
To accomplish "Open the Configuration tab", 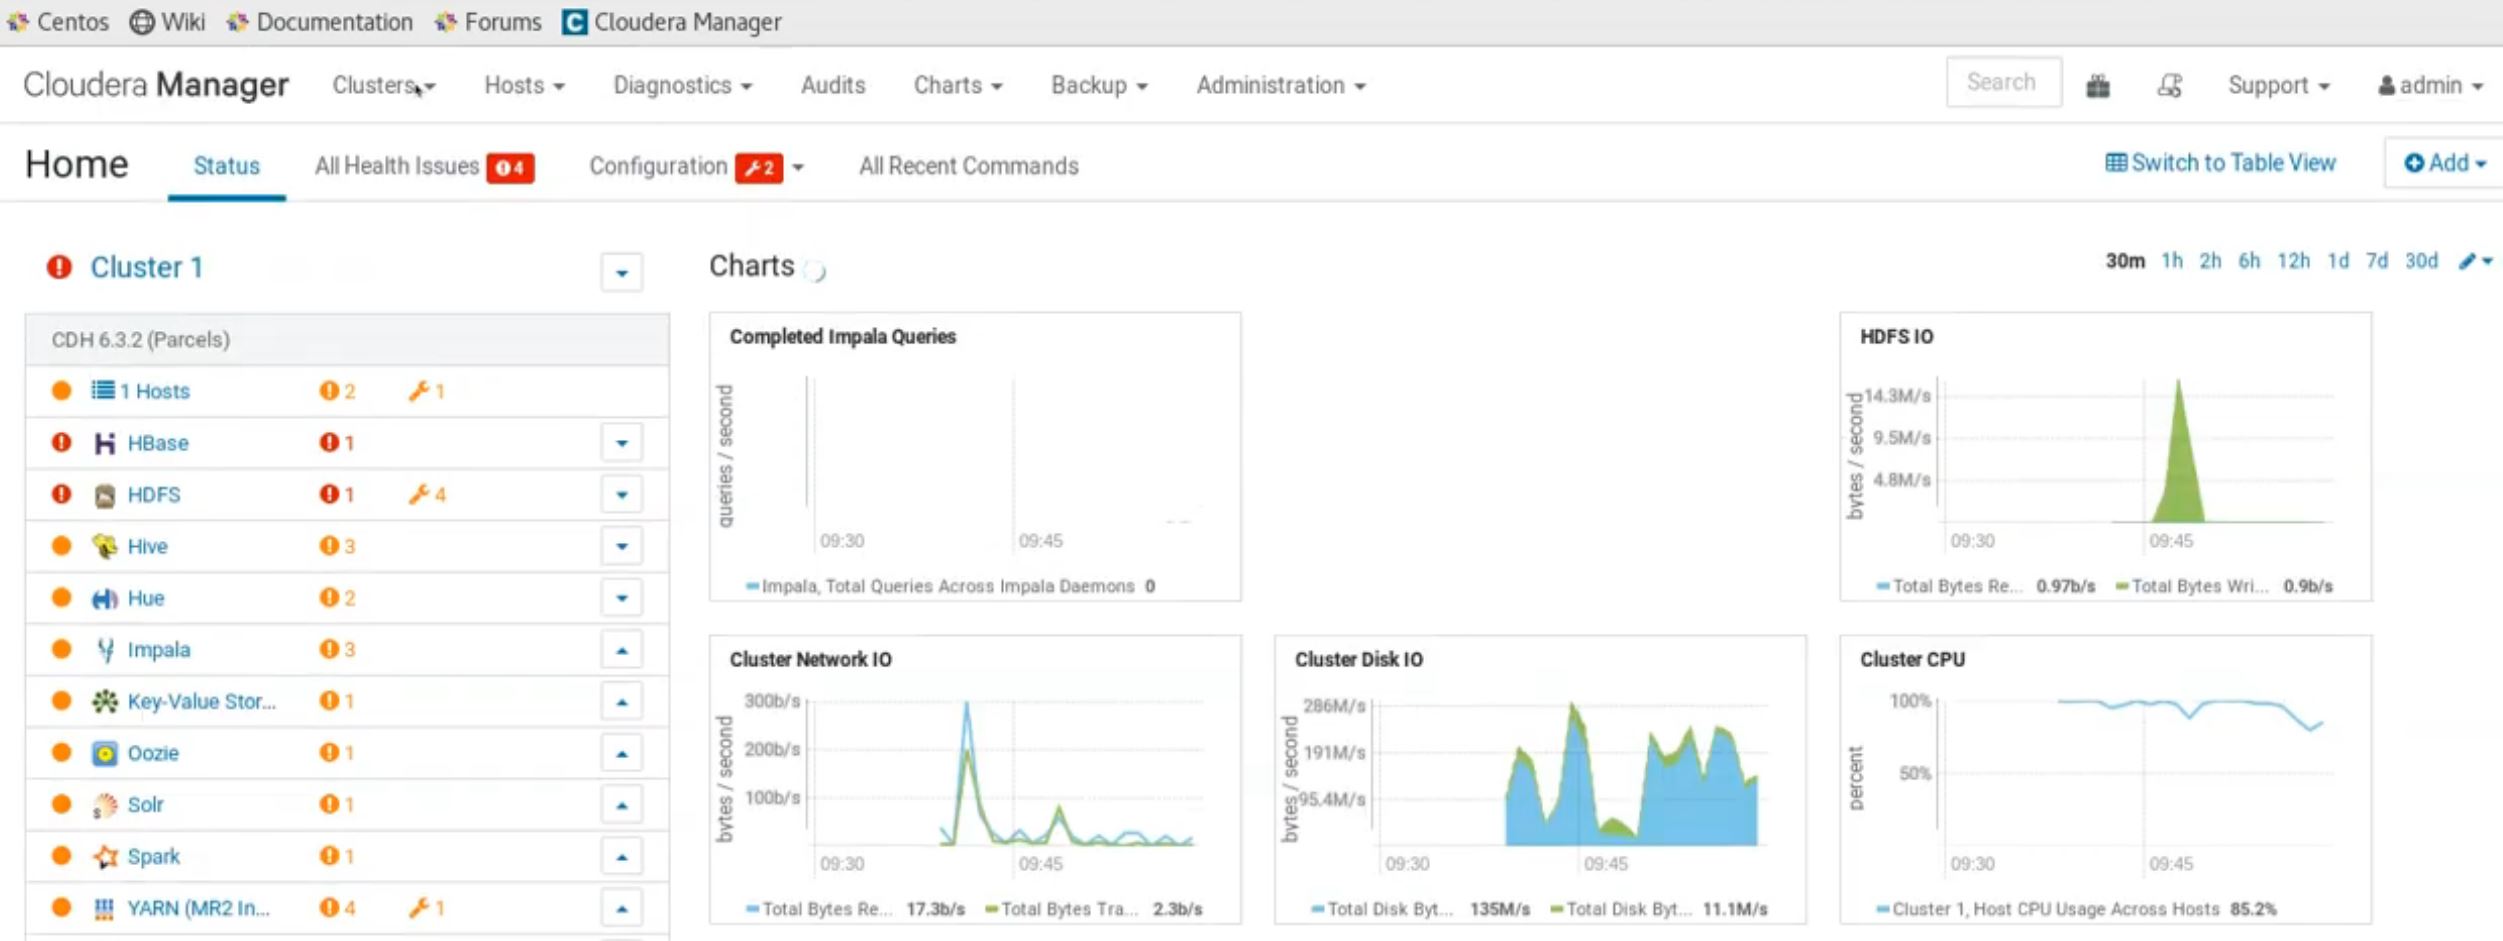I will click(x=696, y=166).
